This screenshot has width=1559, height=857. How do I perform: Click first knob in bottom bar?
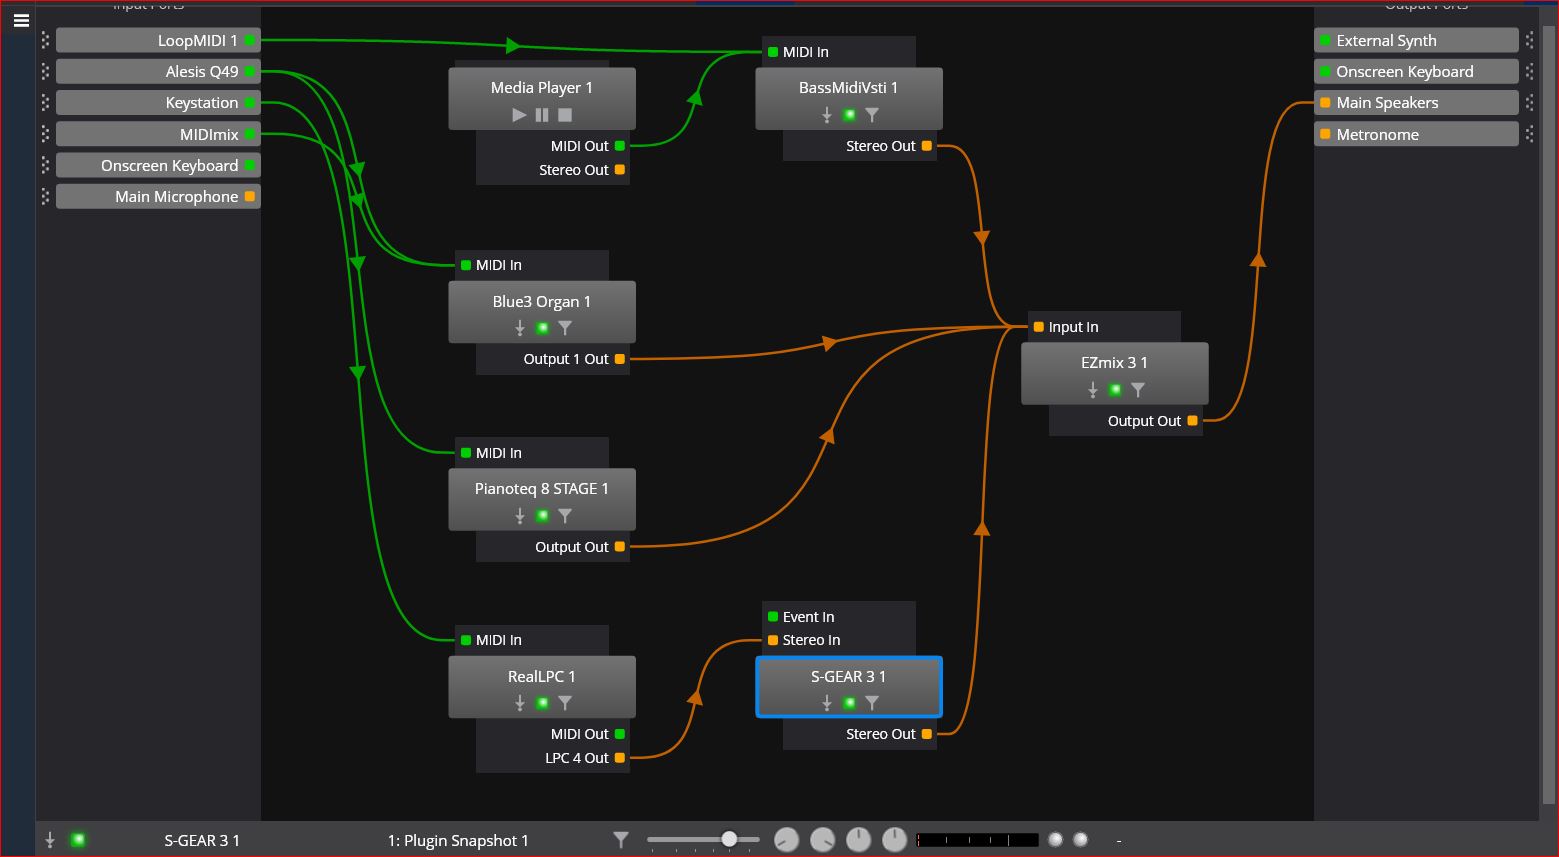(x=787, y=840)
